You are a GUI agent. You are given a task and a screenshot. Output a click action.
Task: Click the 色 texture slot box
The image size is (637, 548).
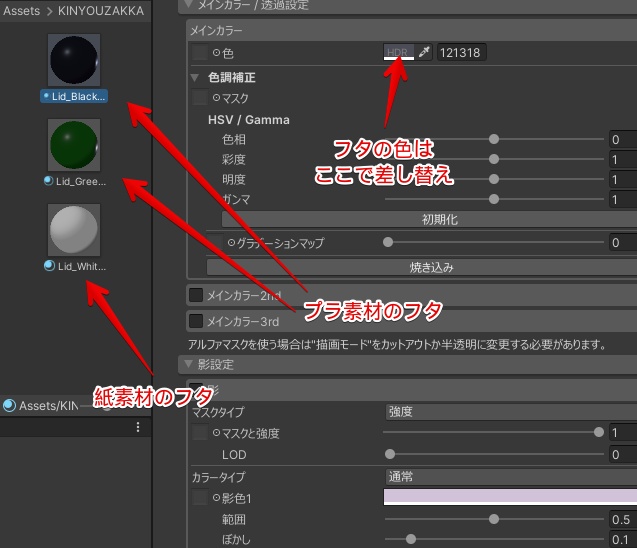(200, 52)
